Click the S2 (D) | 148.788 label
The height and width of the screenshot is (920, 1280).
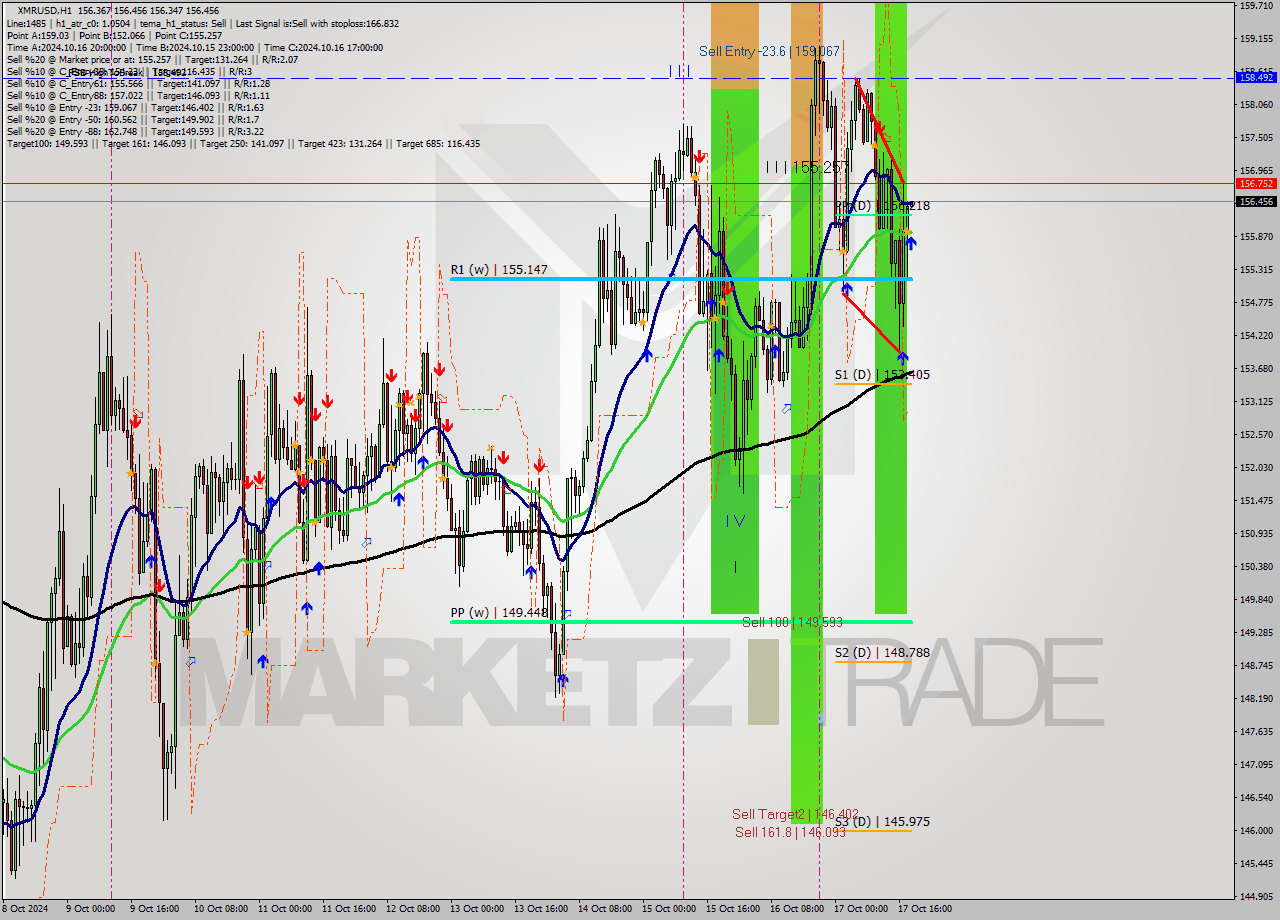click(882, 653)
